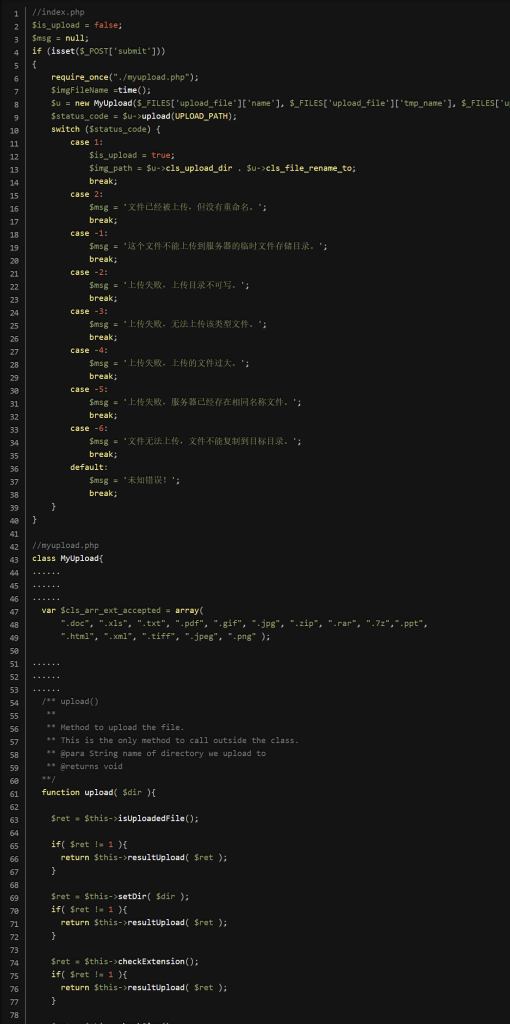
Task: Click the switch ($status_code) keyword
Action: (x=106, y=129)
